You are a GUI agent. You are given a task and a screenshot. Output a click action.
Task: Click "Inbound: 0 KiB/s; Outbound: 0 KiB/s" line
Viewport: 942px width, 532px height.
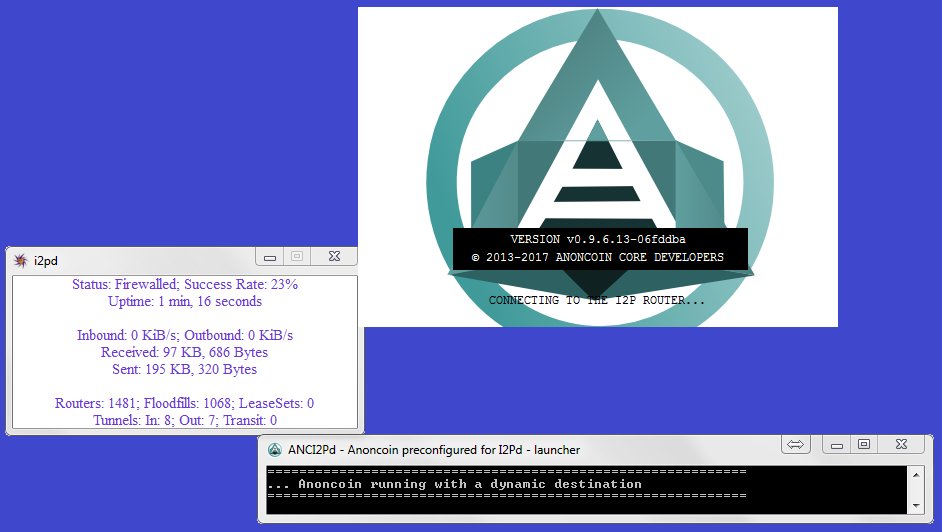[185, 335]
